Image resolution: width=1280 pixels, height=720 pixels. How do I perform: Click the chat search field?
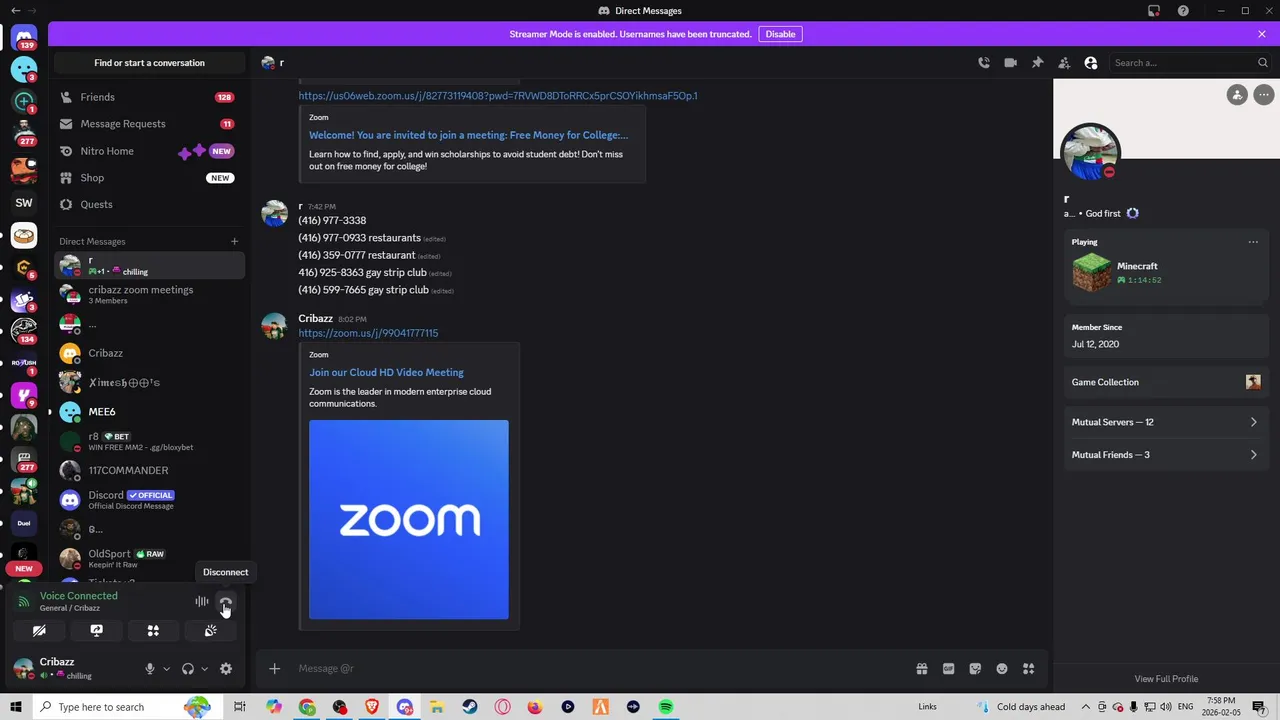click(1190, 63)
